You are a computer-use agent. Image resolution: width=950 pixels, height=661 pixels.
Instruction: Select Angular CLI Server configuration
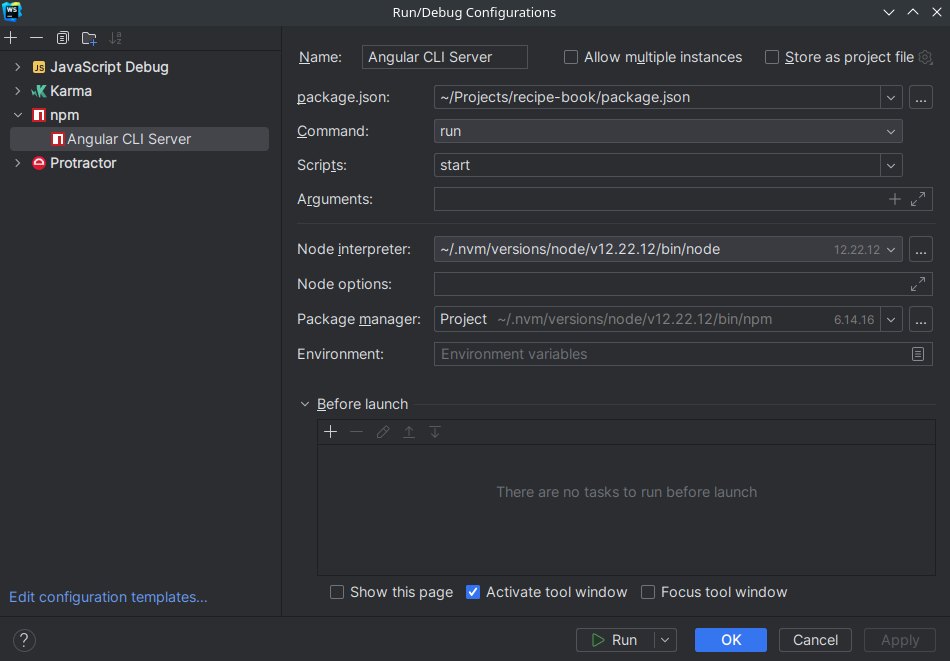coord(128,139)
